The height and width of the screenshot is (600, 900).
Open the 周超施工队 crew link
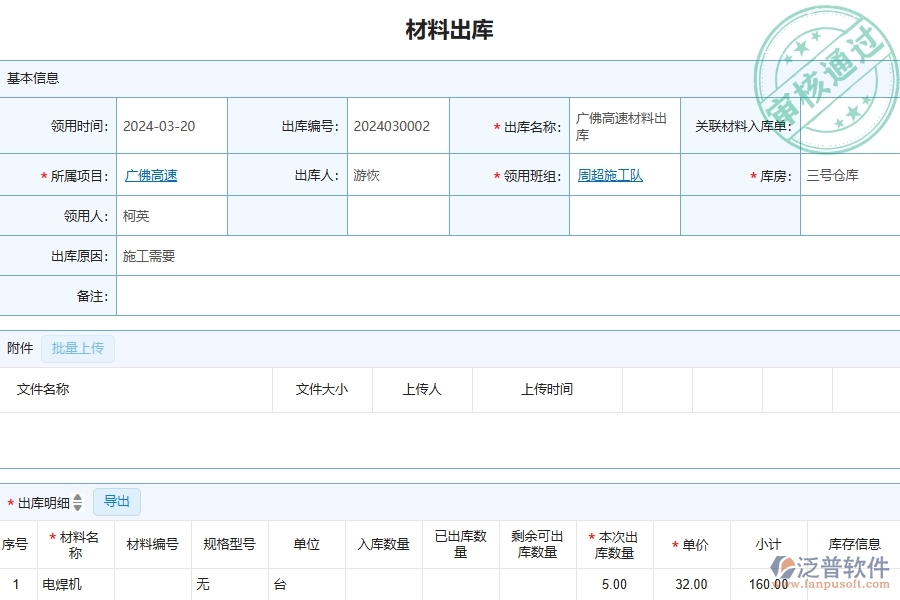610,175
